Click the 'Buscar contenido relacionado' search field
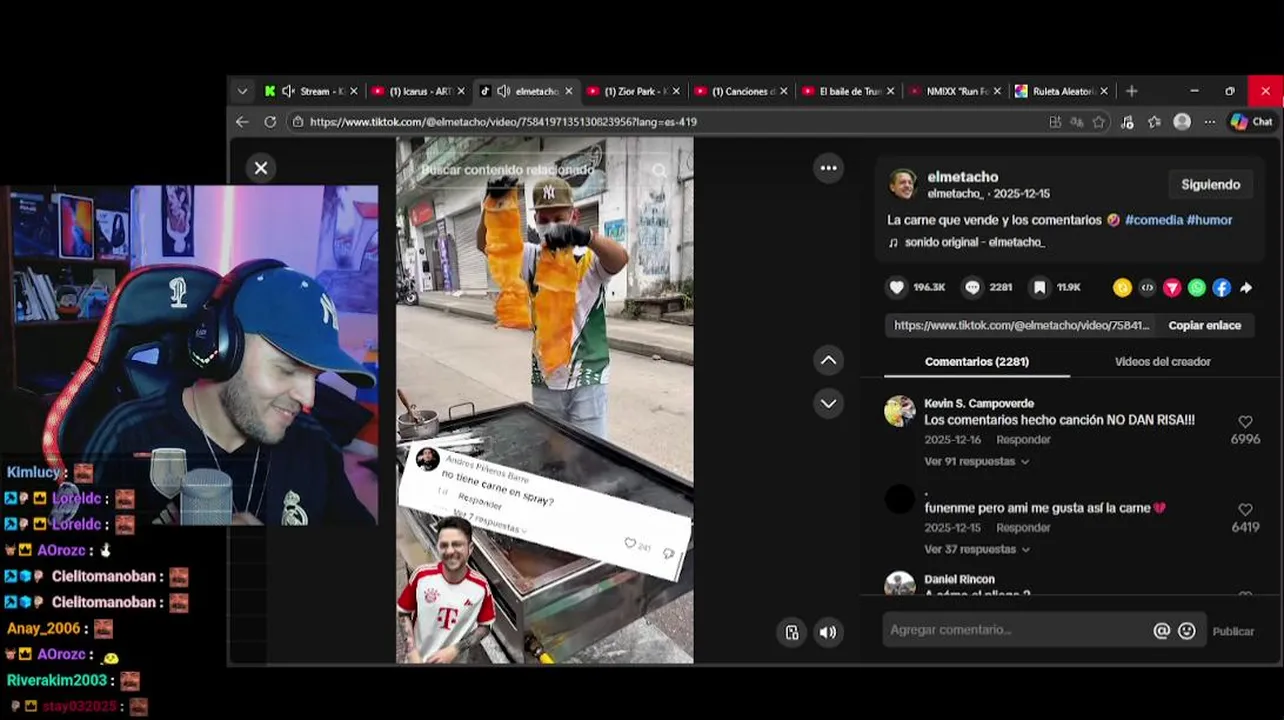 (x=507, y=170)
